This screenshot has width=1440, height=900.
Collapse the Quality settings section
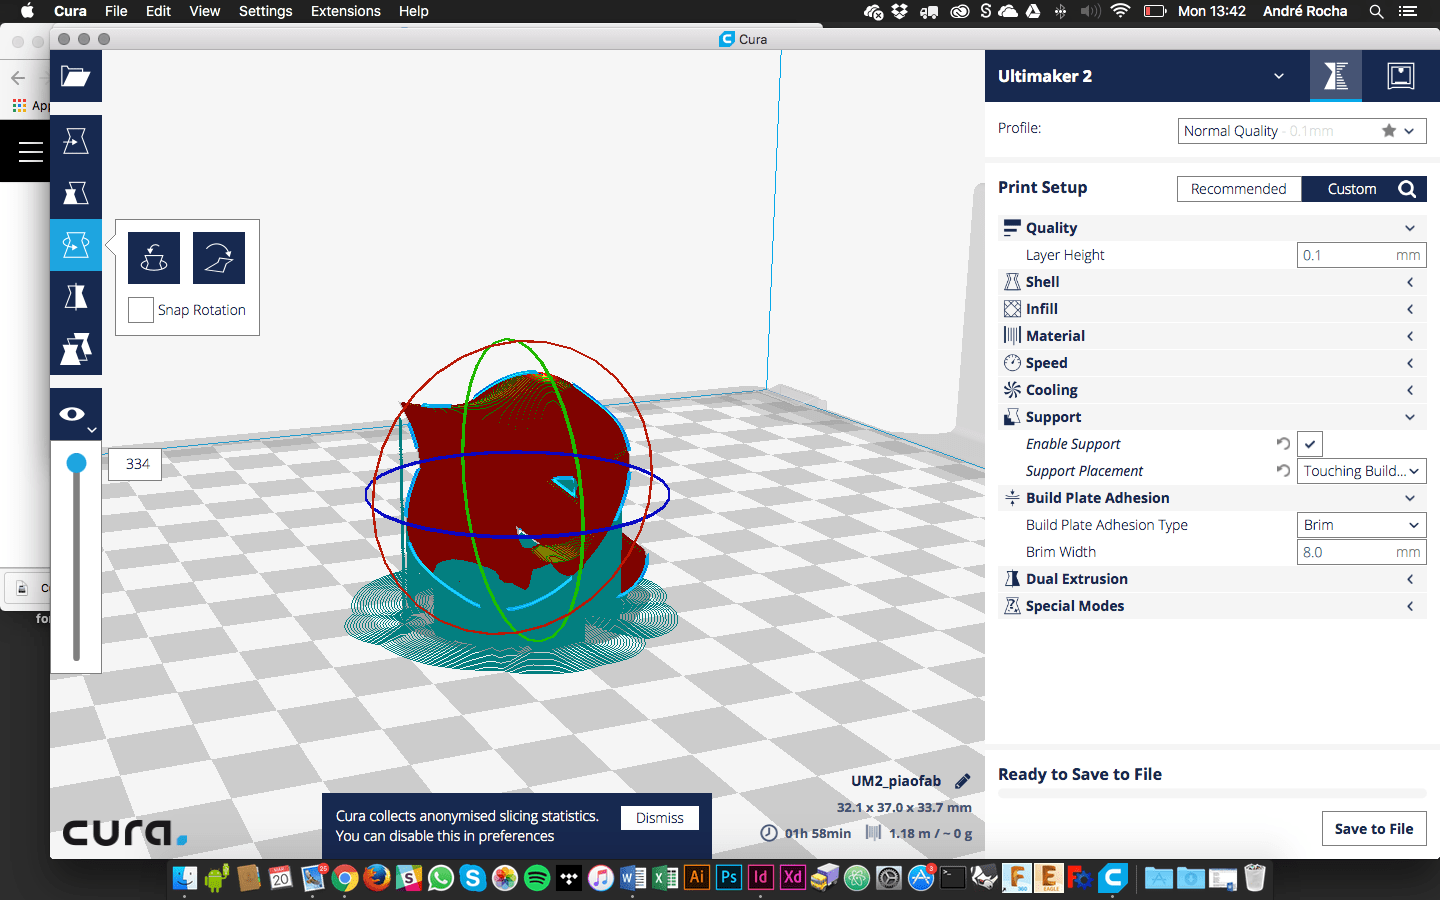tap(1212, 228)
